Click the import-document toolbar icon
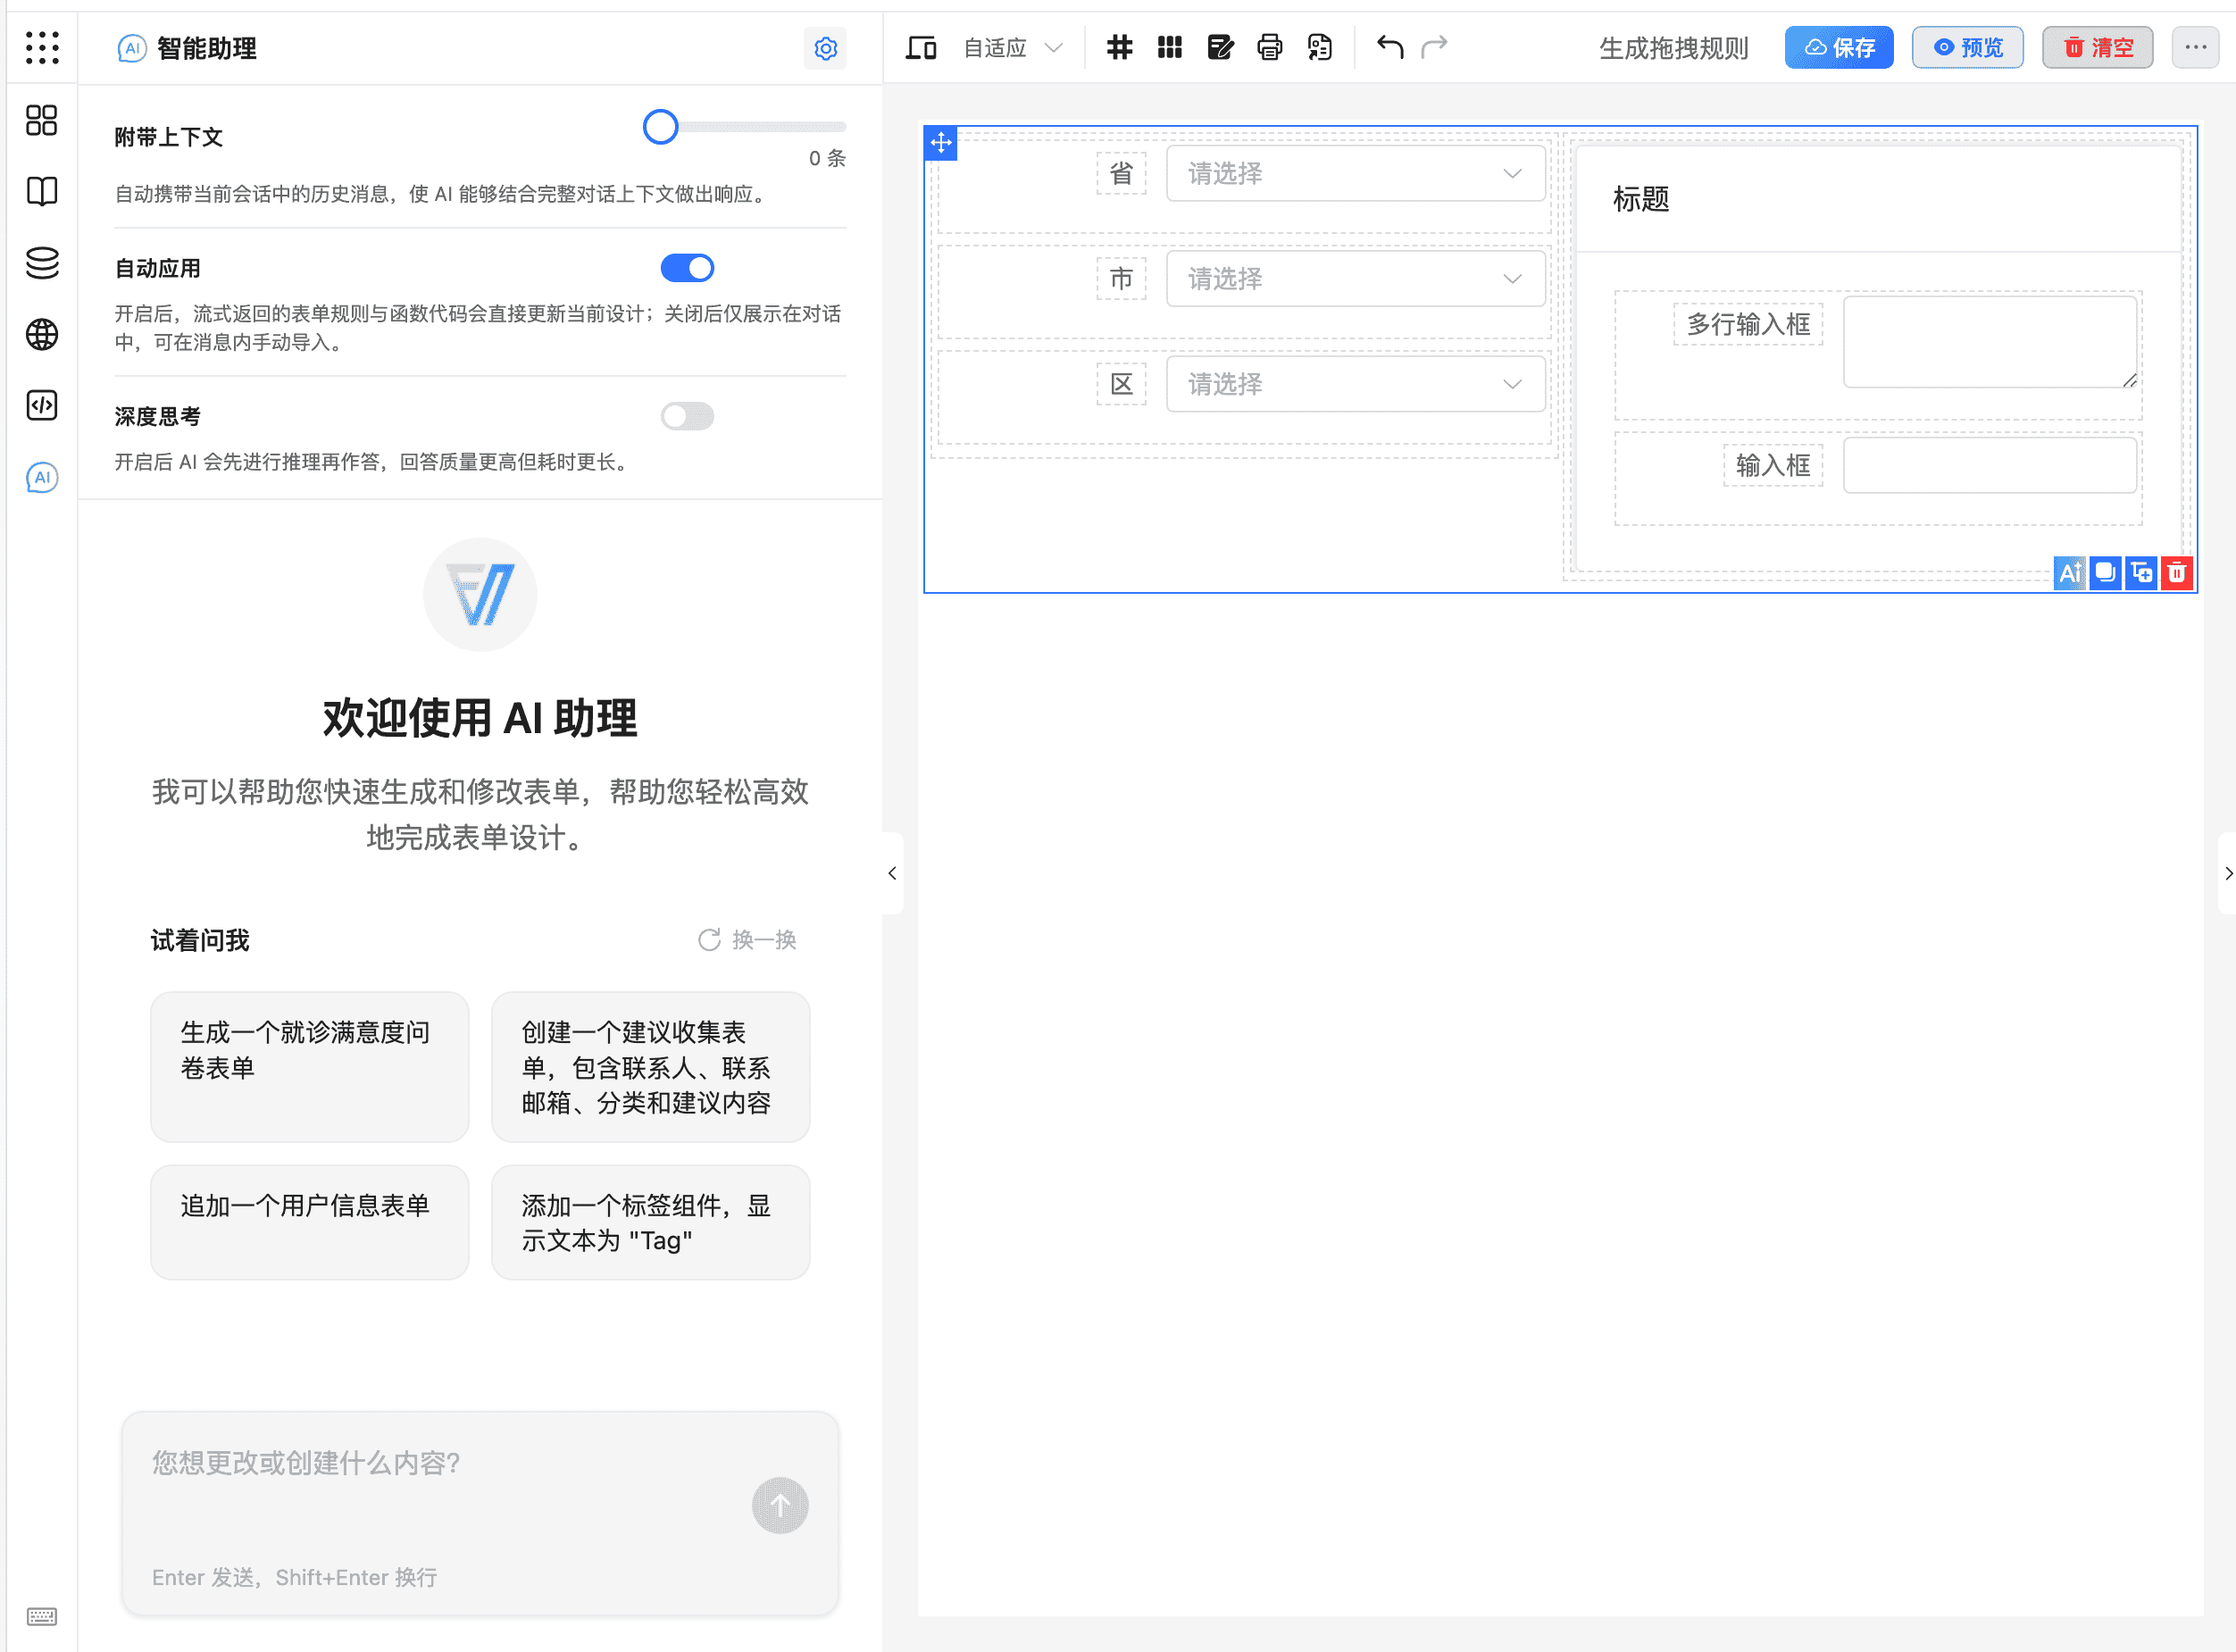 coord(1320,47)
